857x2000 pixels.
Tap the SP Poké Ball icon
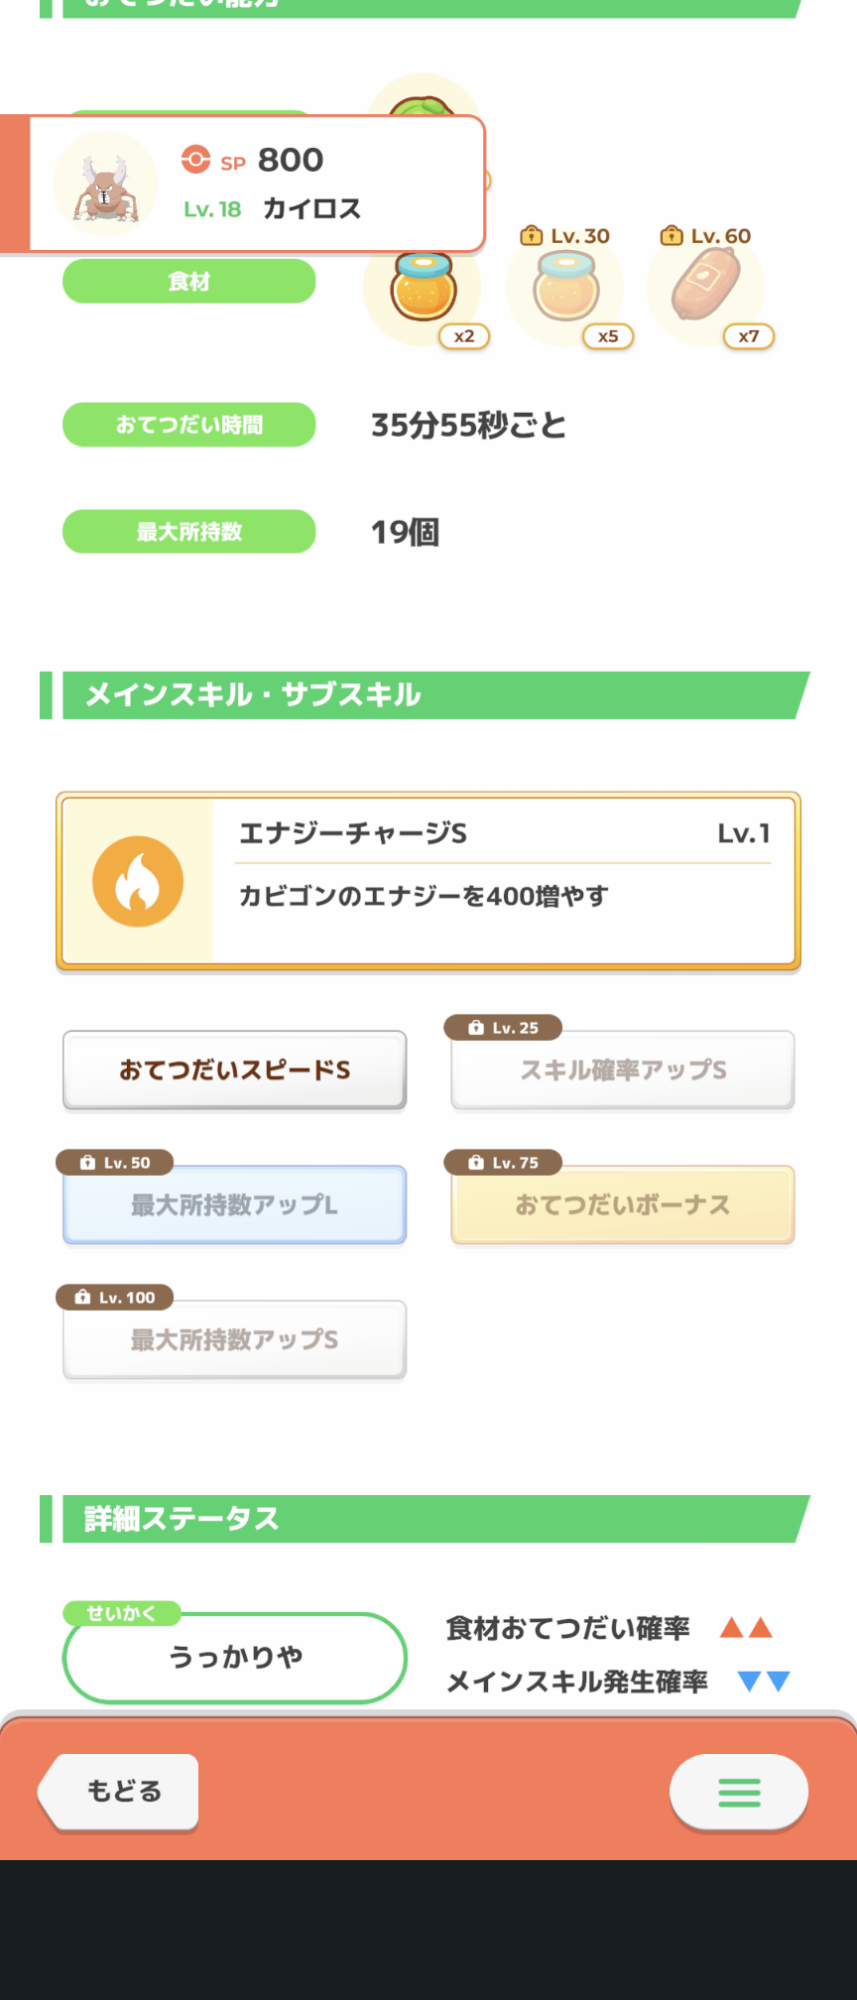pyautogui.click(x=196, y=160)
